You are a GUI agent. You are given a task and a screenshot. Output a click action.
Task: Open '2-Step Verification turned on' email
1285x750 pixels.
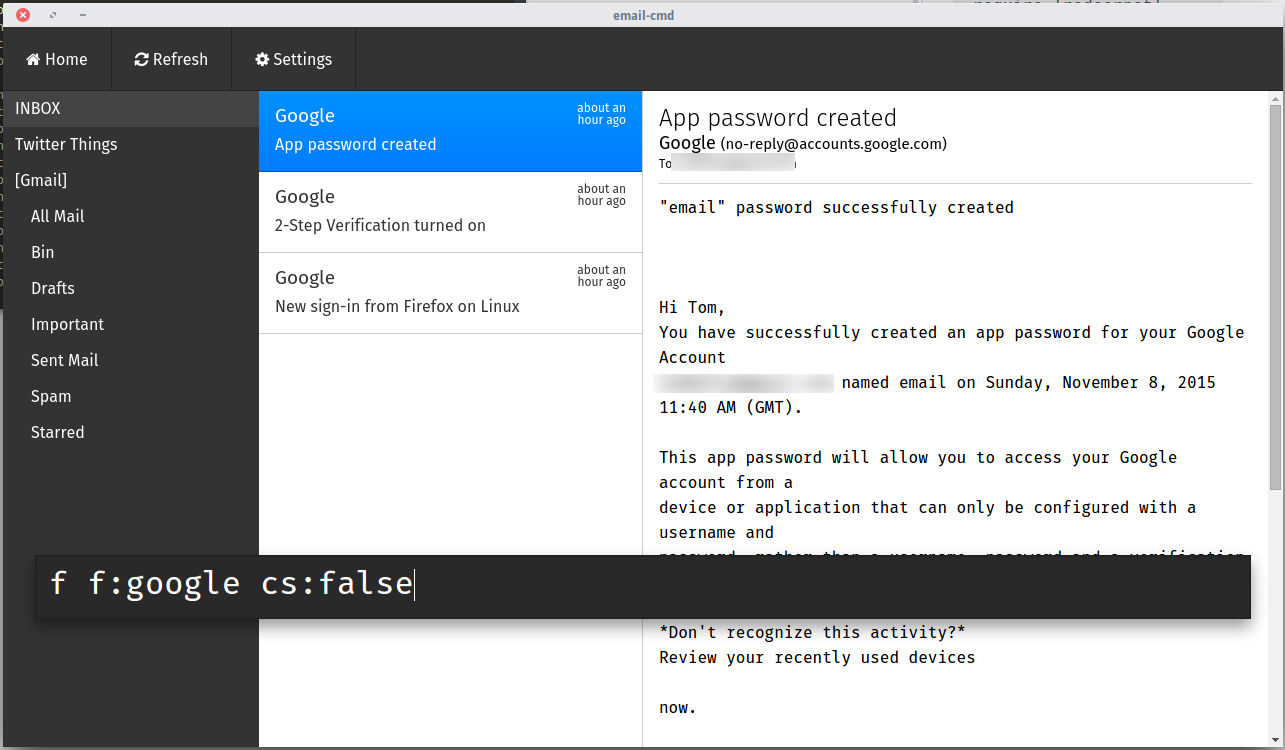pyautogui.click(x=450, y=212)
